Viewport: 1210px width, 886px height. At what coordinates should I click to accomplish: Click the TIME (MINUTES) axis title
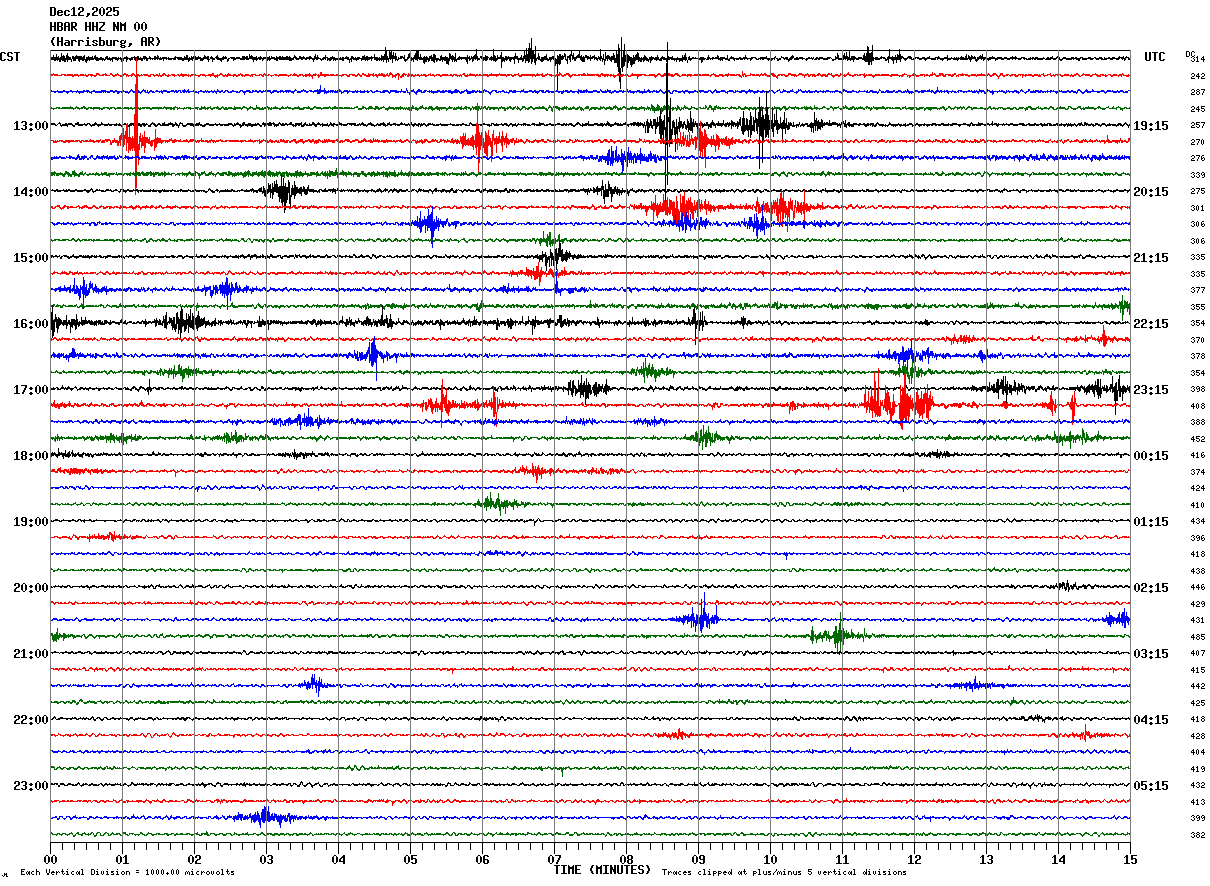pyautogui.click(x=603, y=870)
